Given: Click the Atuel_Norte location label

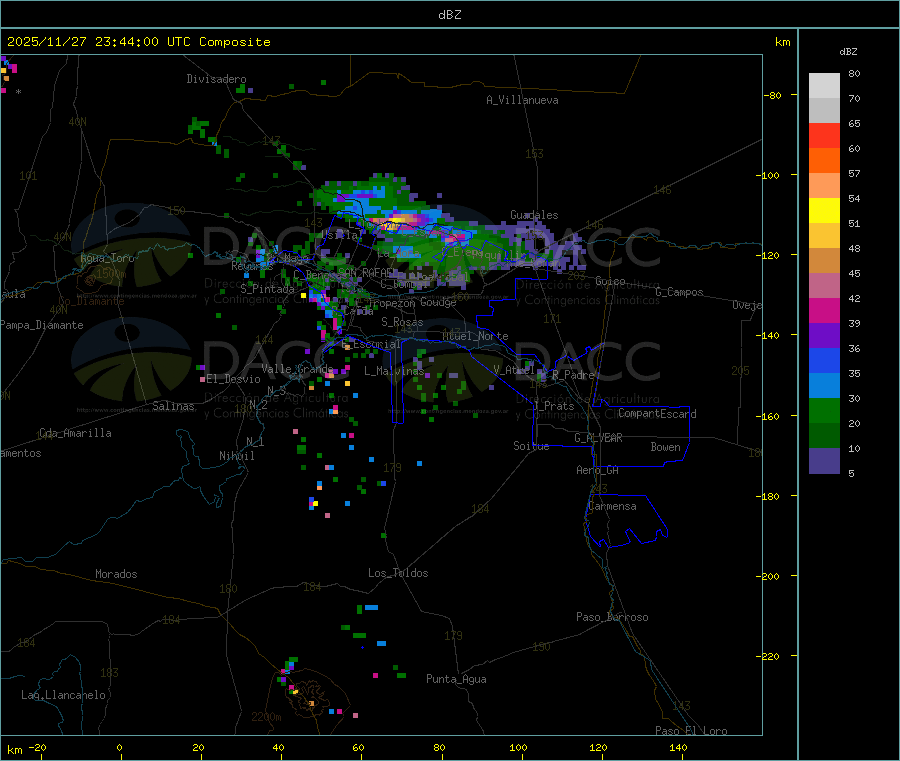Looking at the screenshot, I should click(x=475, y=336).
